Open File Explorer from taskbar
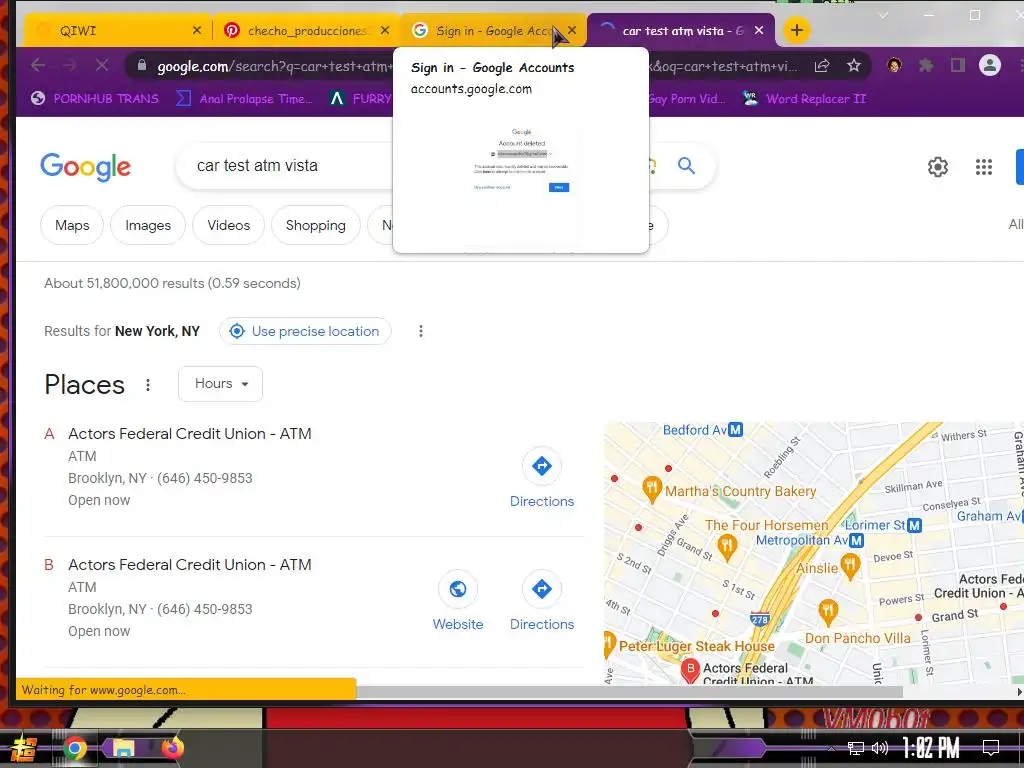 point(123,748)
